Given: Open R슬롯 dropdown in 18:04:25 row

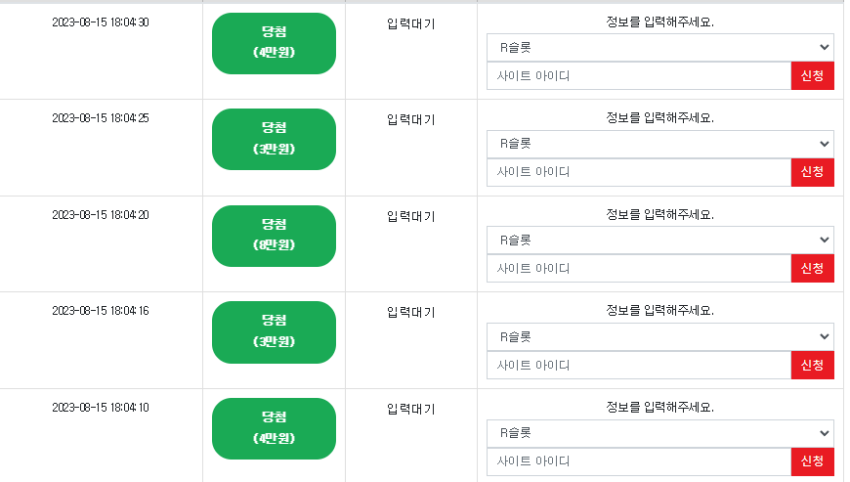Looking at the screenshot, I should click(660, 144).
